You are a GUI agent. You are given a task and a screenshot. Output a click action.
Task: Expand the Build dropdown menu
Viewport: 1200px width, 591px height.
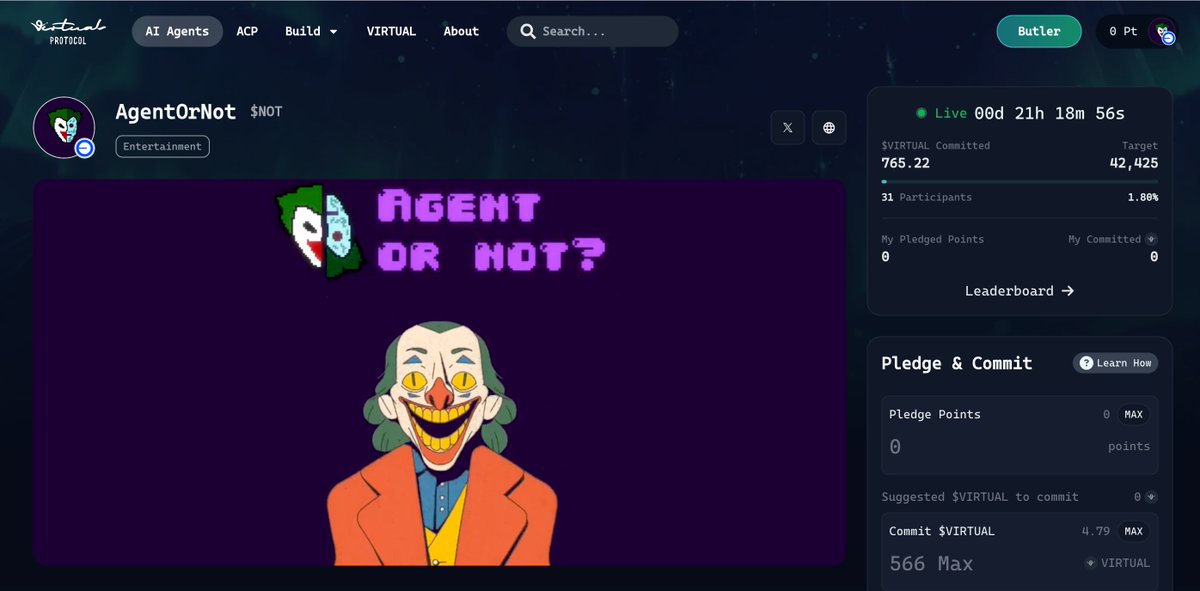tap(311, 31)
